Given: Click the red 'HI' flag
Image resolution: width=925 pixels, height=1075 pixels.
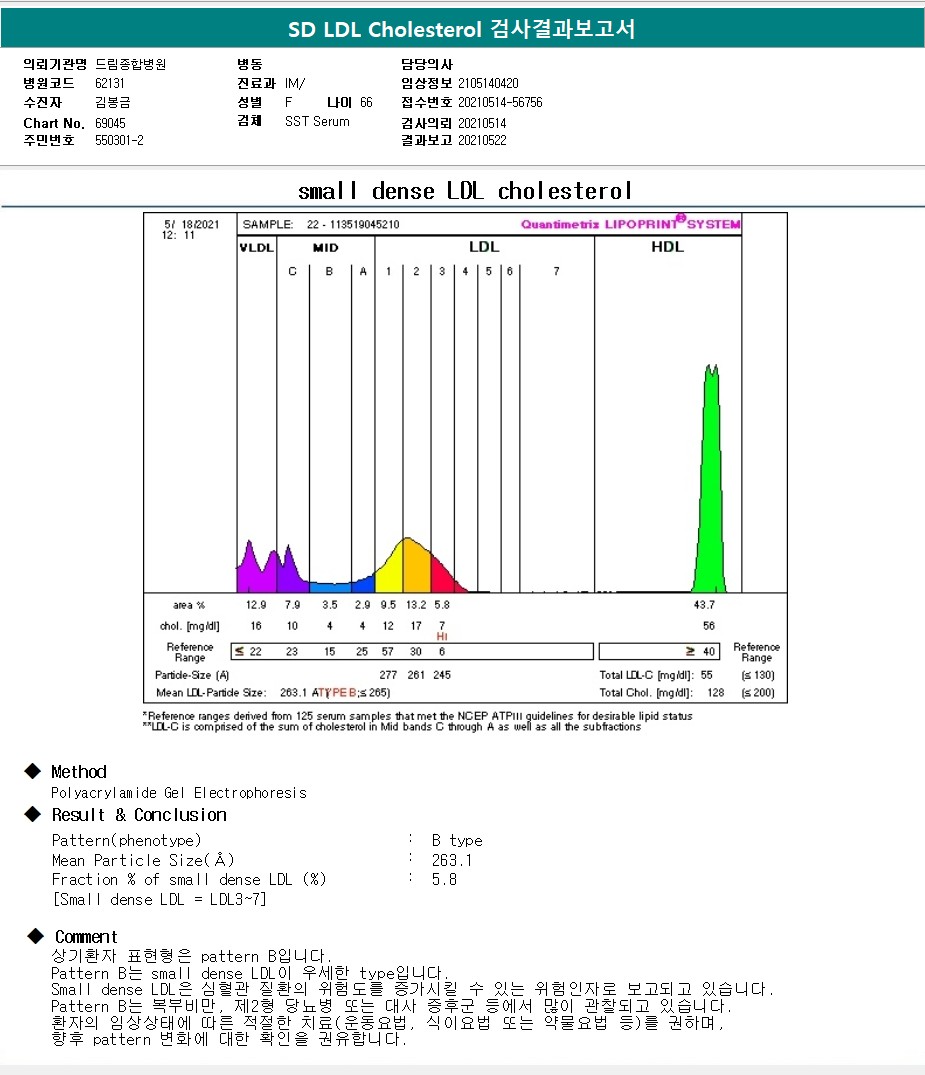Looking at the screenshot, I should (442, 637).
